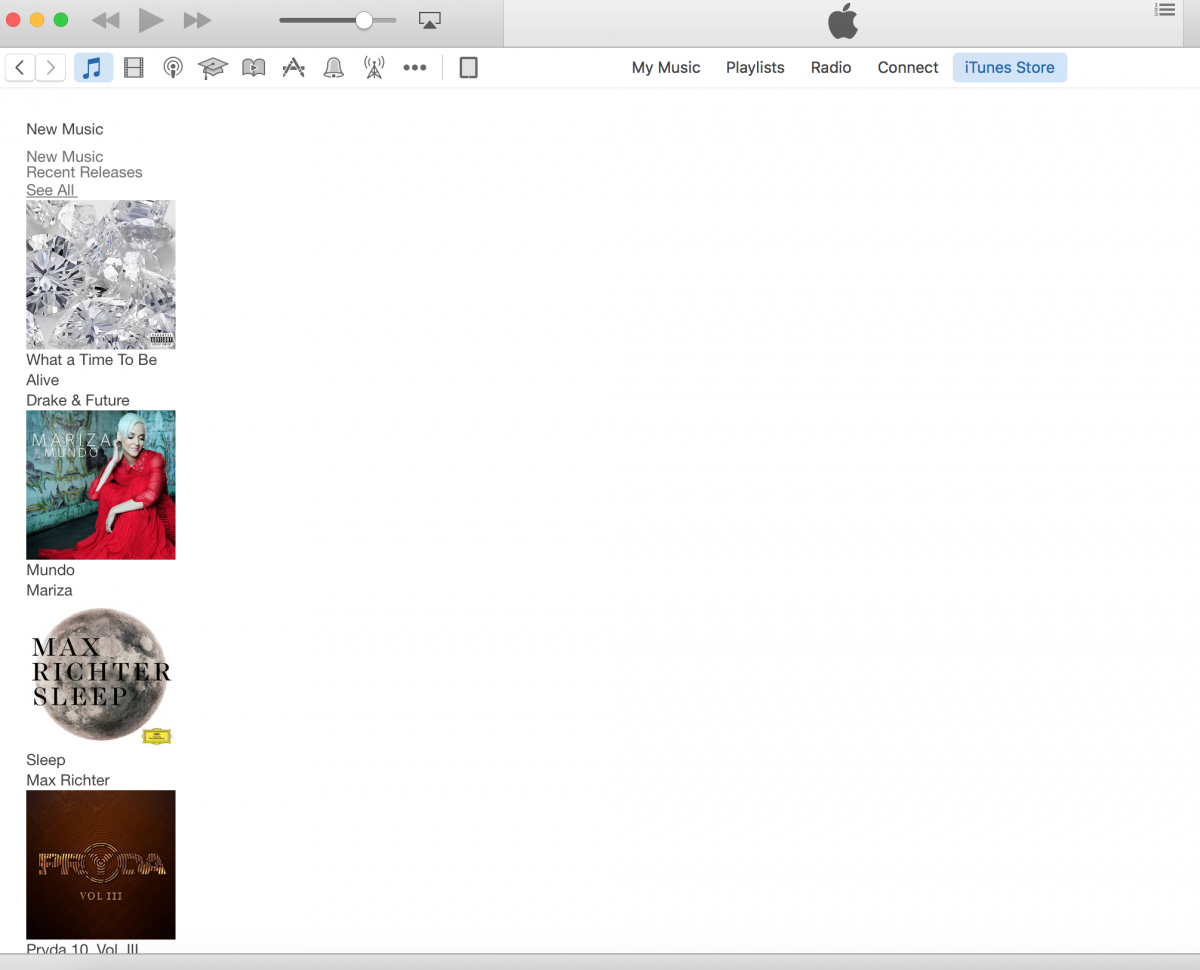Open the Mundo album title link
Image resolution: width=1200 pixels, height=970 pixels.
(x=50, y=570)
